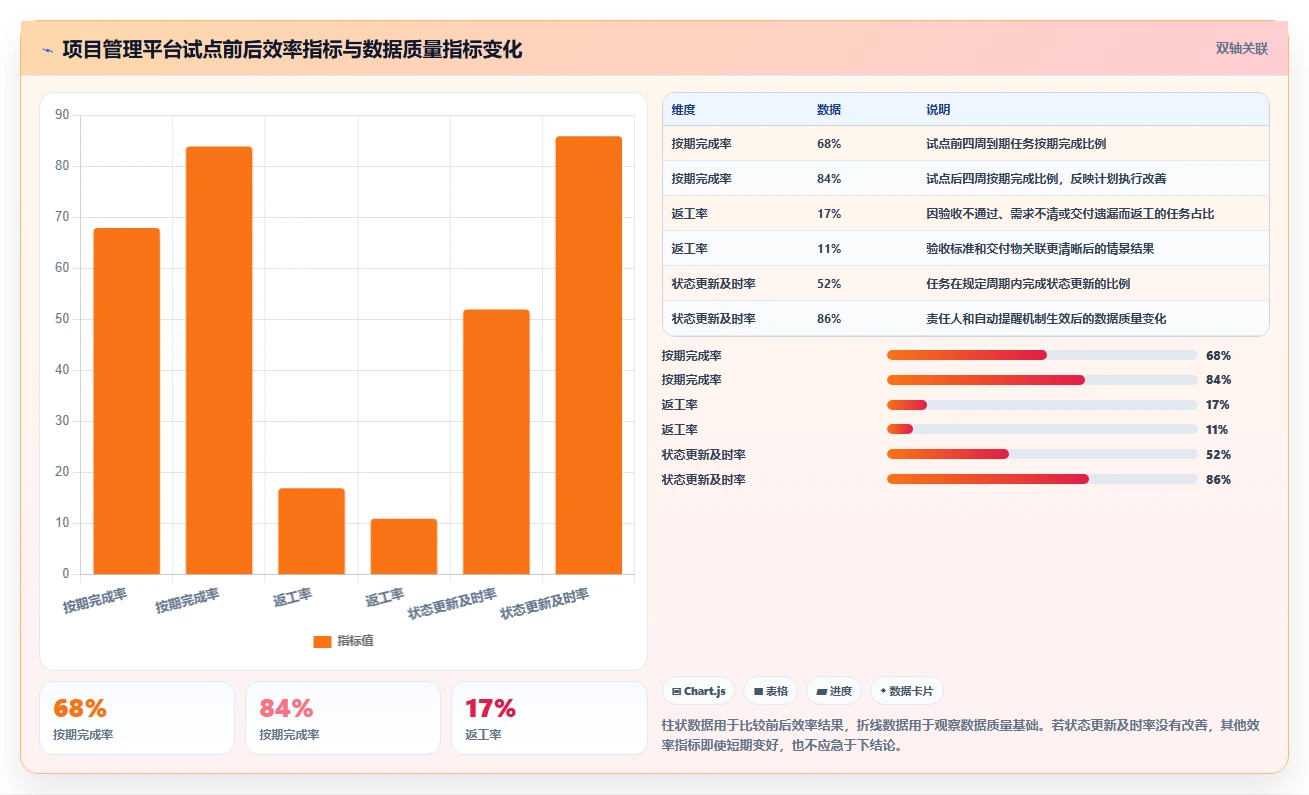Open the 68% 按期完成率 data card
1309x795 pixels.
tap(137, 718)
